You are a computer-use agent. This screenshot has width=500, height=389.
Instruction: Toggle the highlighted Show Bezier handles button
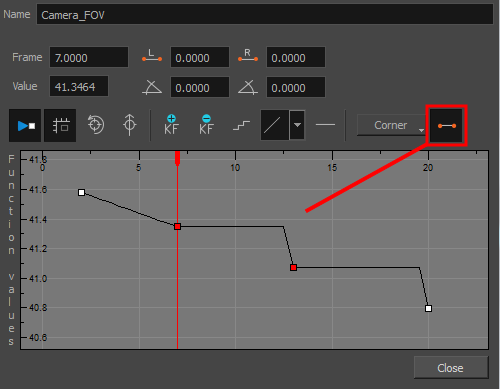click(x=447, y=126)
